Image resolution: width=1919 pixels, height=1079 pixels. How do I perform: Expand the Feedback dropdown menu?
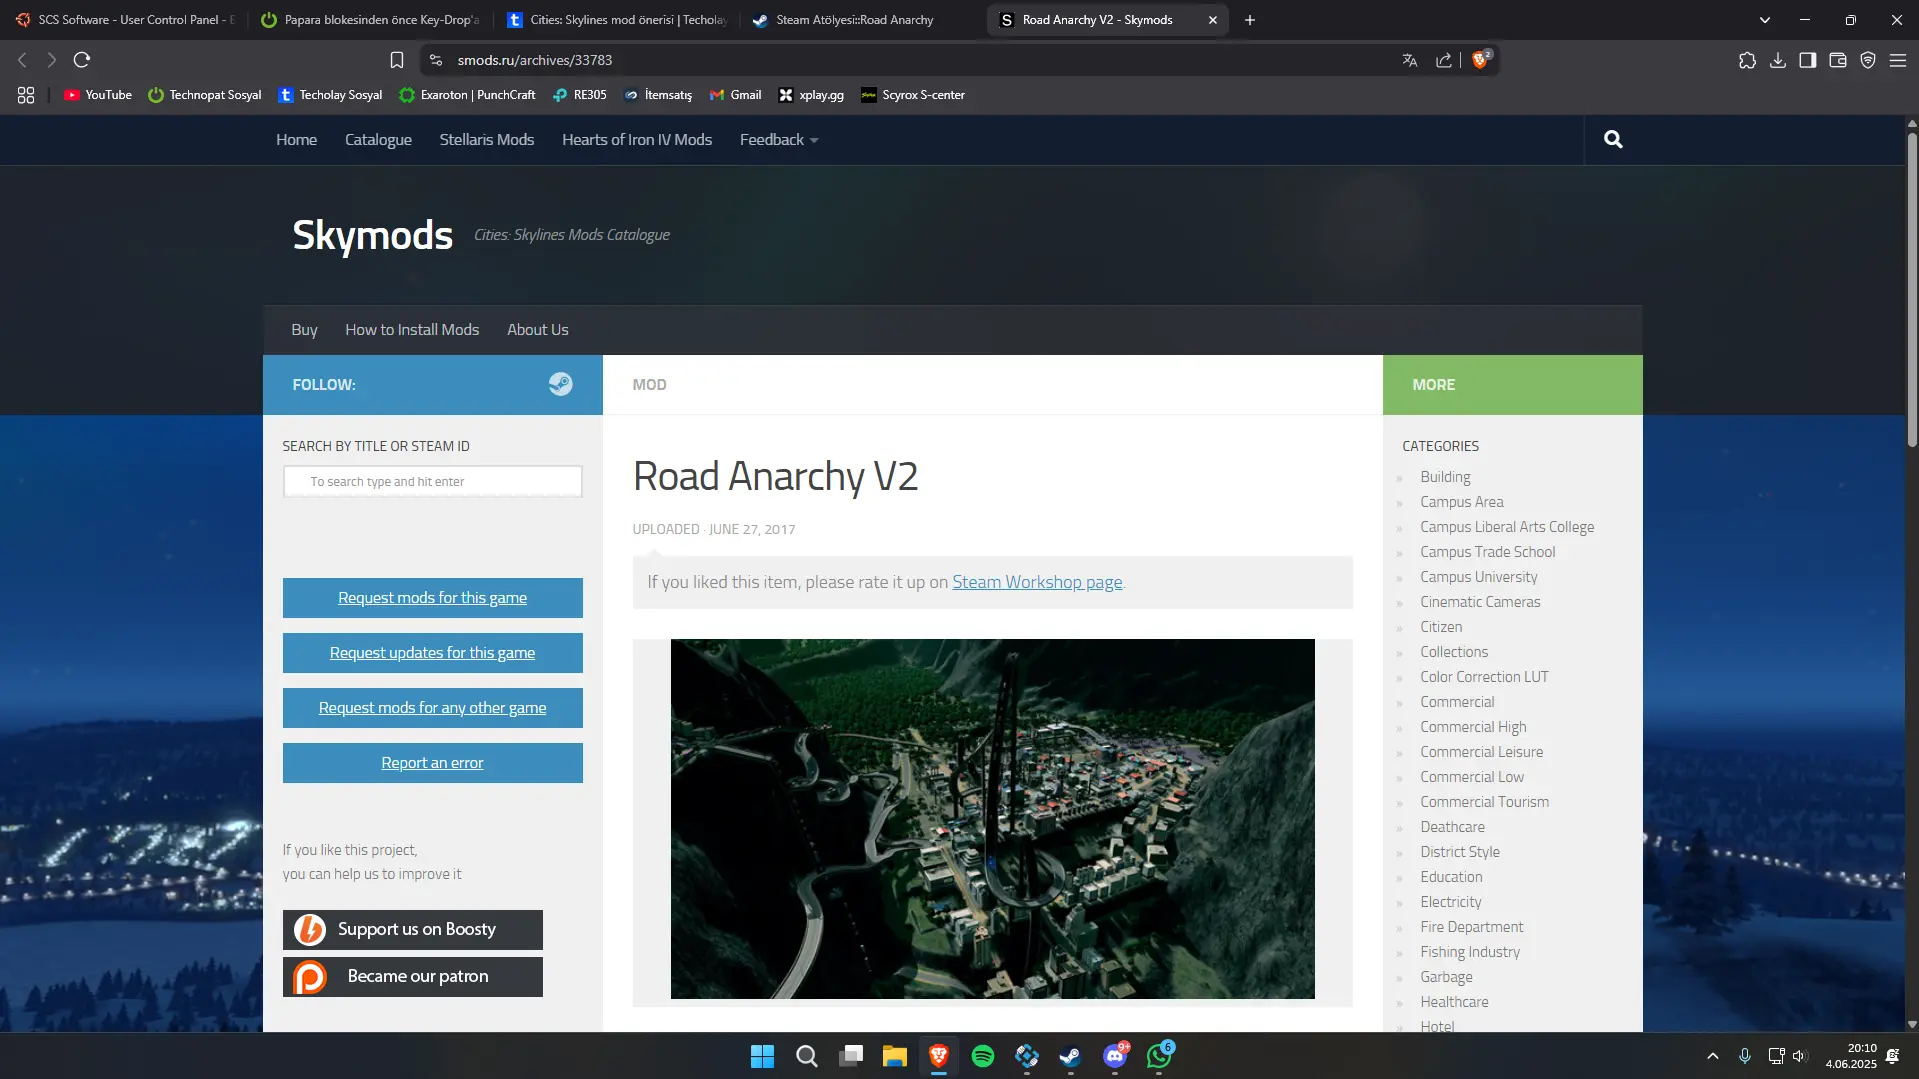coord(779,140)
